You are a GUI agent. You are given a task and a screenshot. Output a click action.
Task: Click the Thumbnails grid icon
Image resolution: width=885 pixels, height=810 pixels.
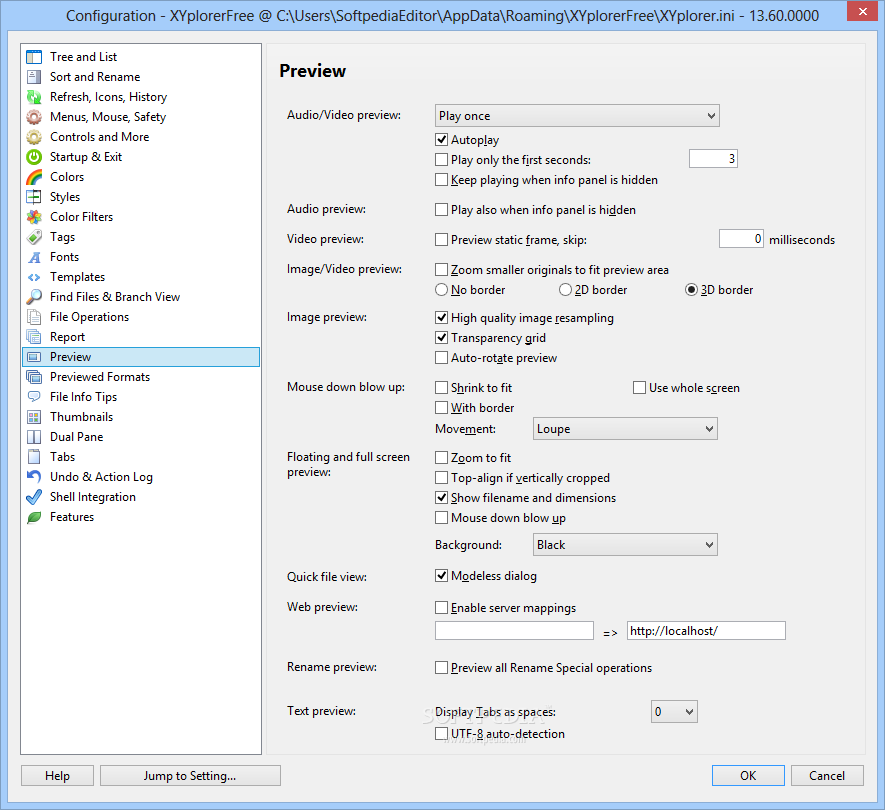point(34,417)
